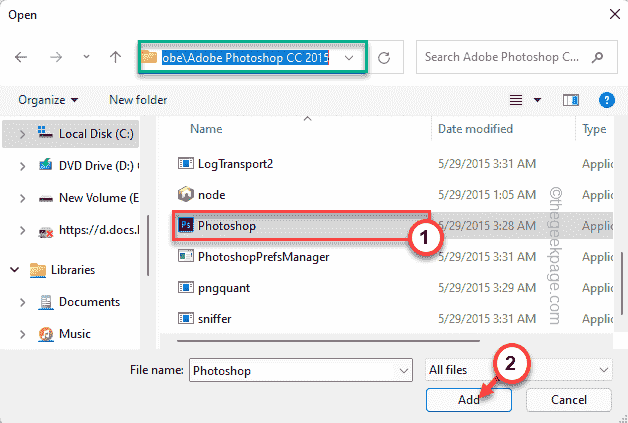Screen dimensions: 628x423
Task: Click the Music library icon
Action: [x=46, y=334]
